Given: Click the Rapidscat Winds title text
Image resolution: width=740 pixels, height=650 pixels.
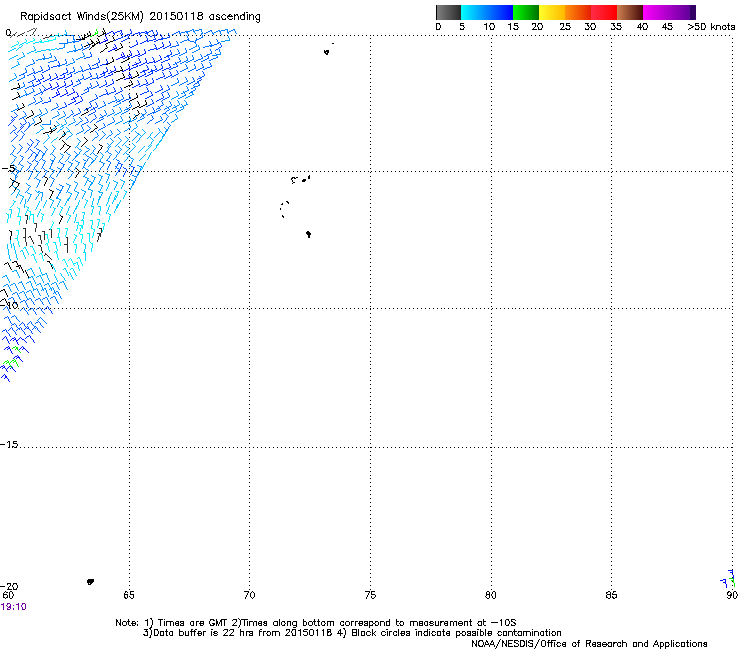Looking at the screenshot, I should pyautogui.click(x=140, y=16).
